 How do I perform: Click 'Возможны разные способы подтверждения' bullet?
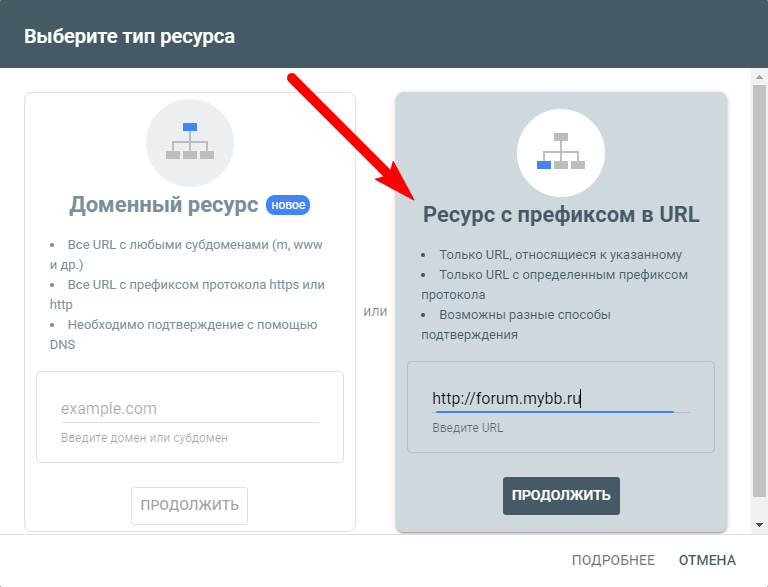(x=516, y=325)
